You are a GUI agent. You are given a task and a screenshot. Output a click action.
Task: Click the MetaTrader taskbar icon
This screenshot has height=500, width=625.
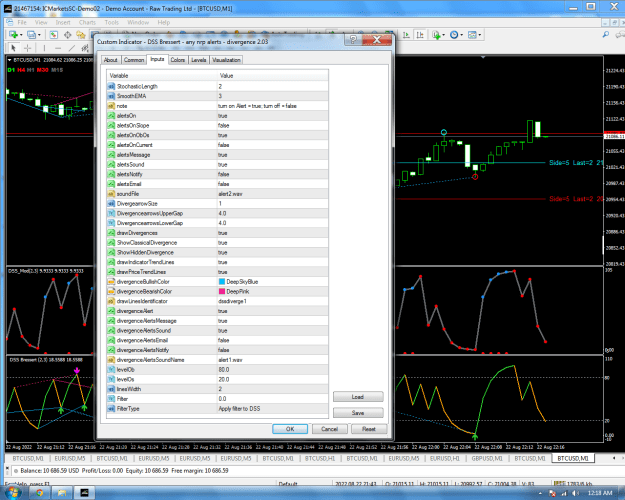[84, 493]
